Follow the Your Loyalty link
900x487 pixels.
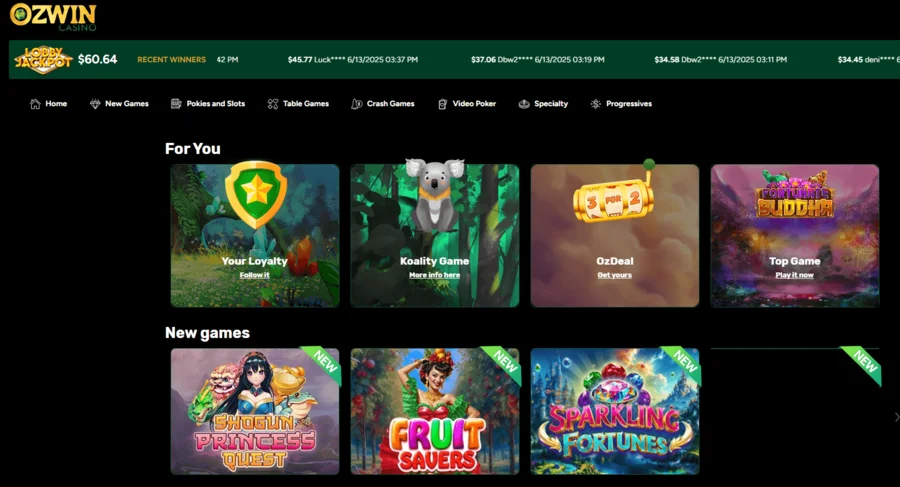254,275
